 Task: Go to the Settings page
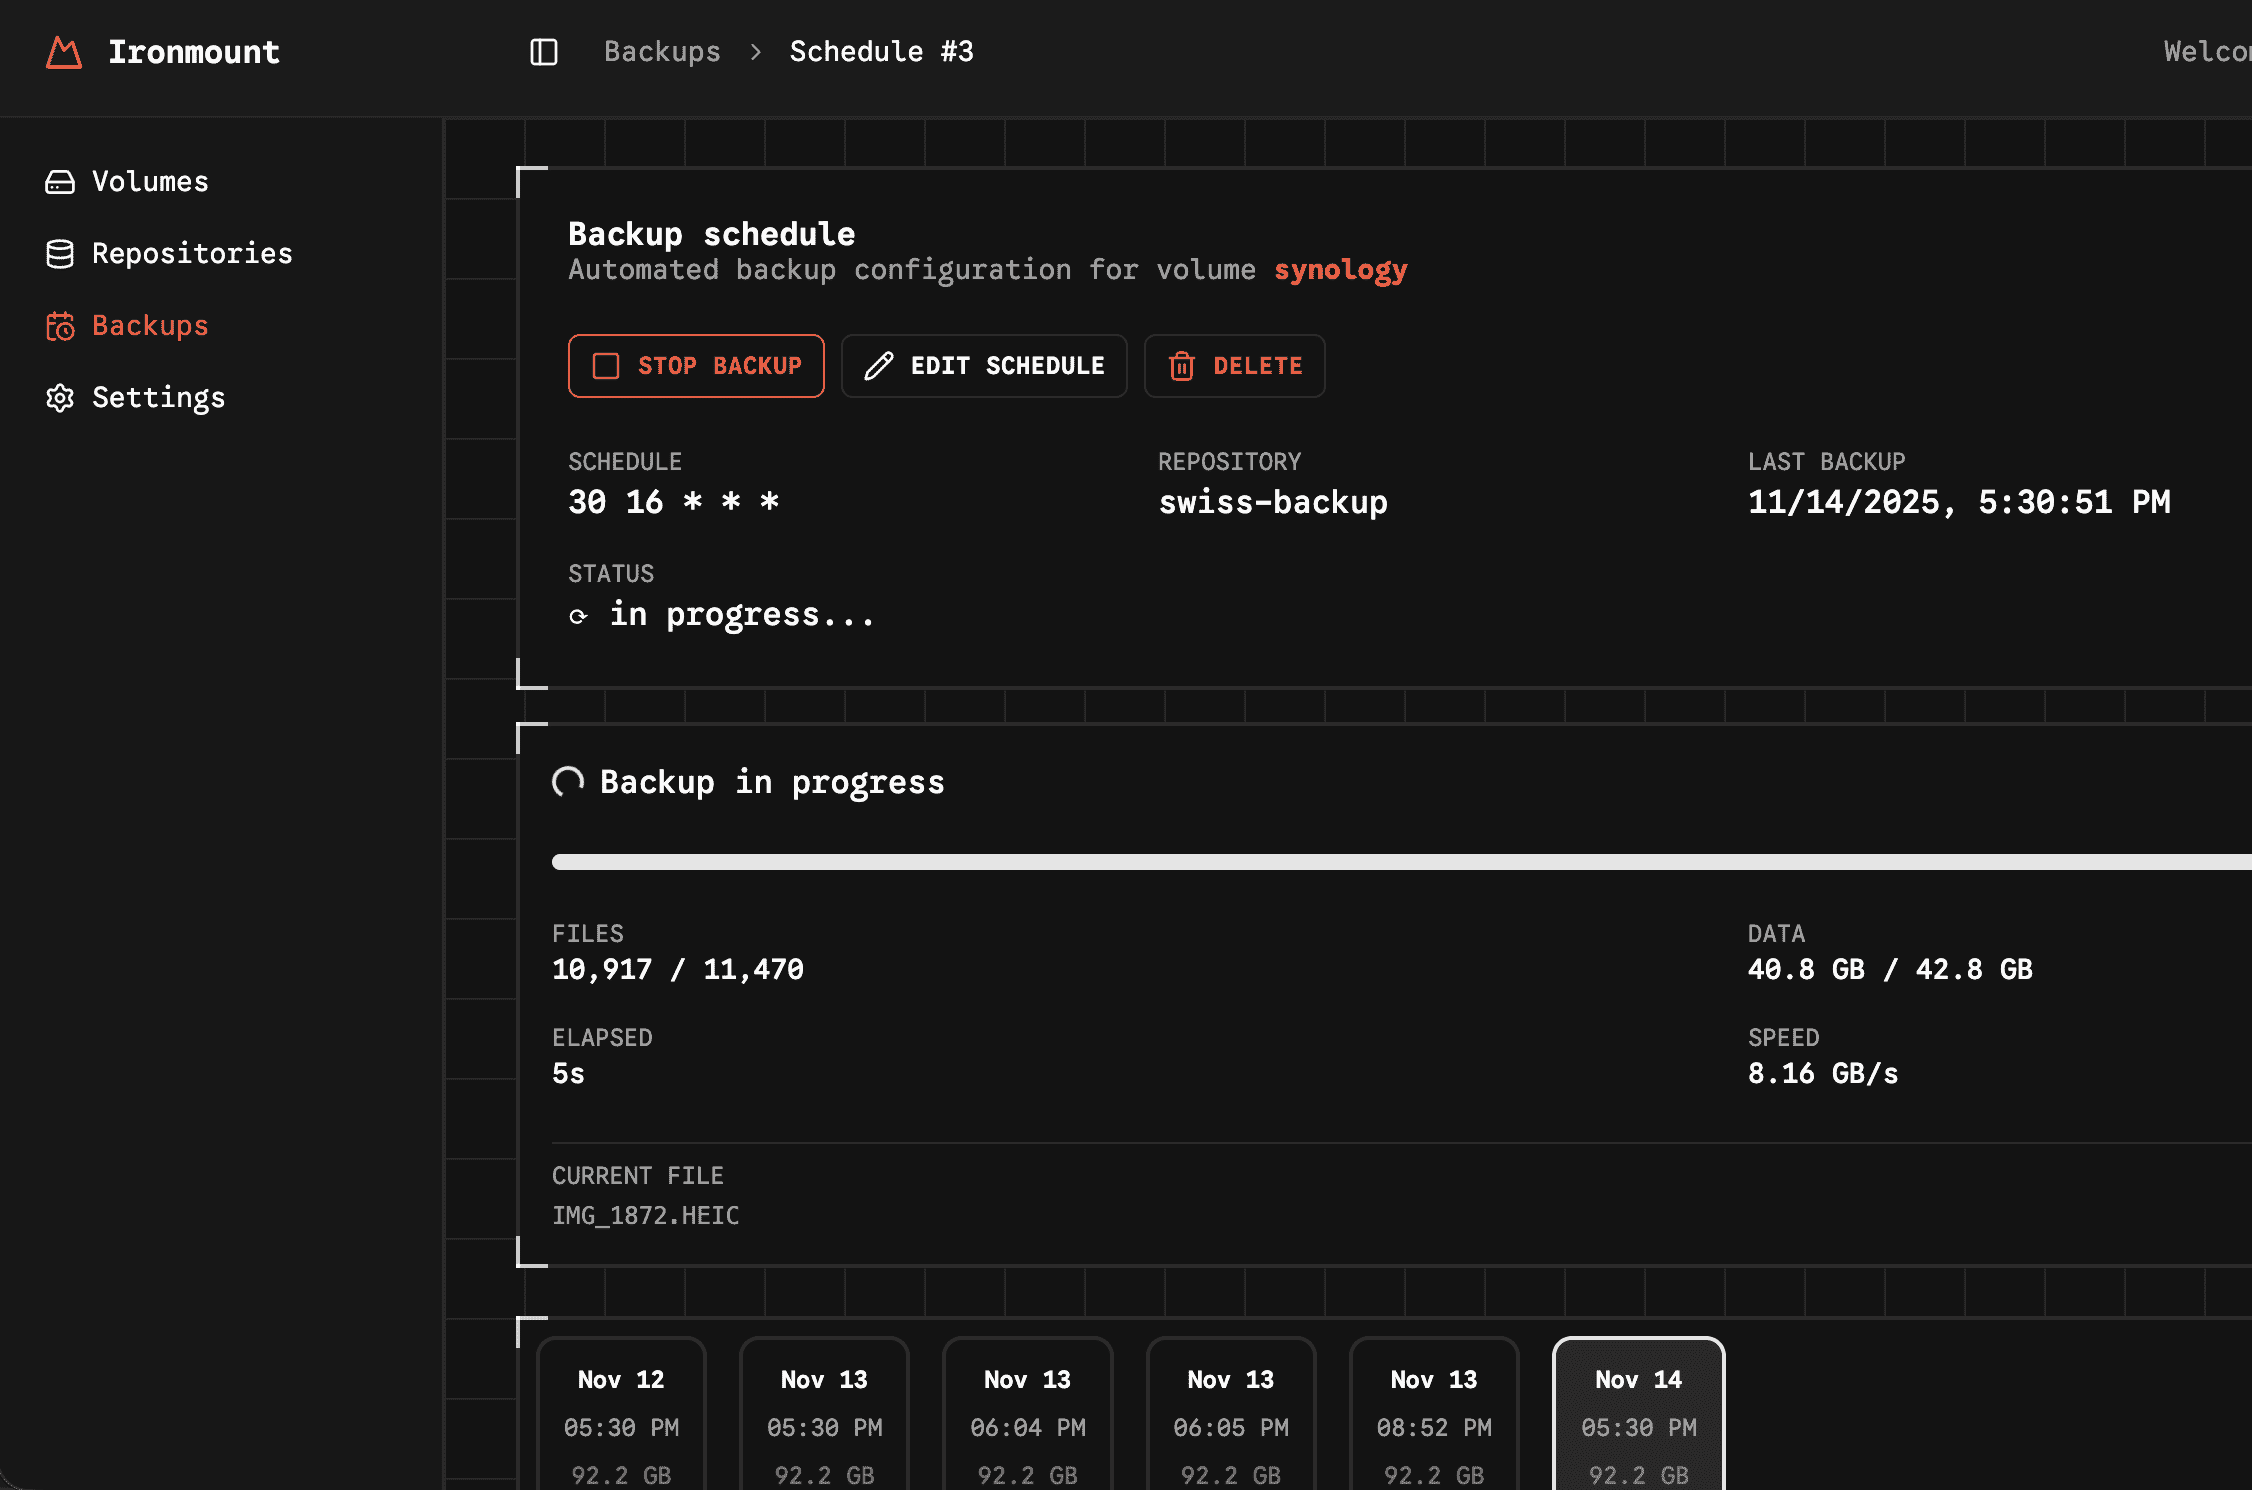coord(158,398)
